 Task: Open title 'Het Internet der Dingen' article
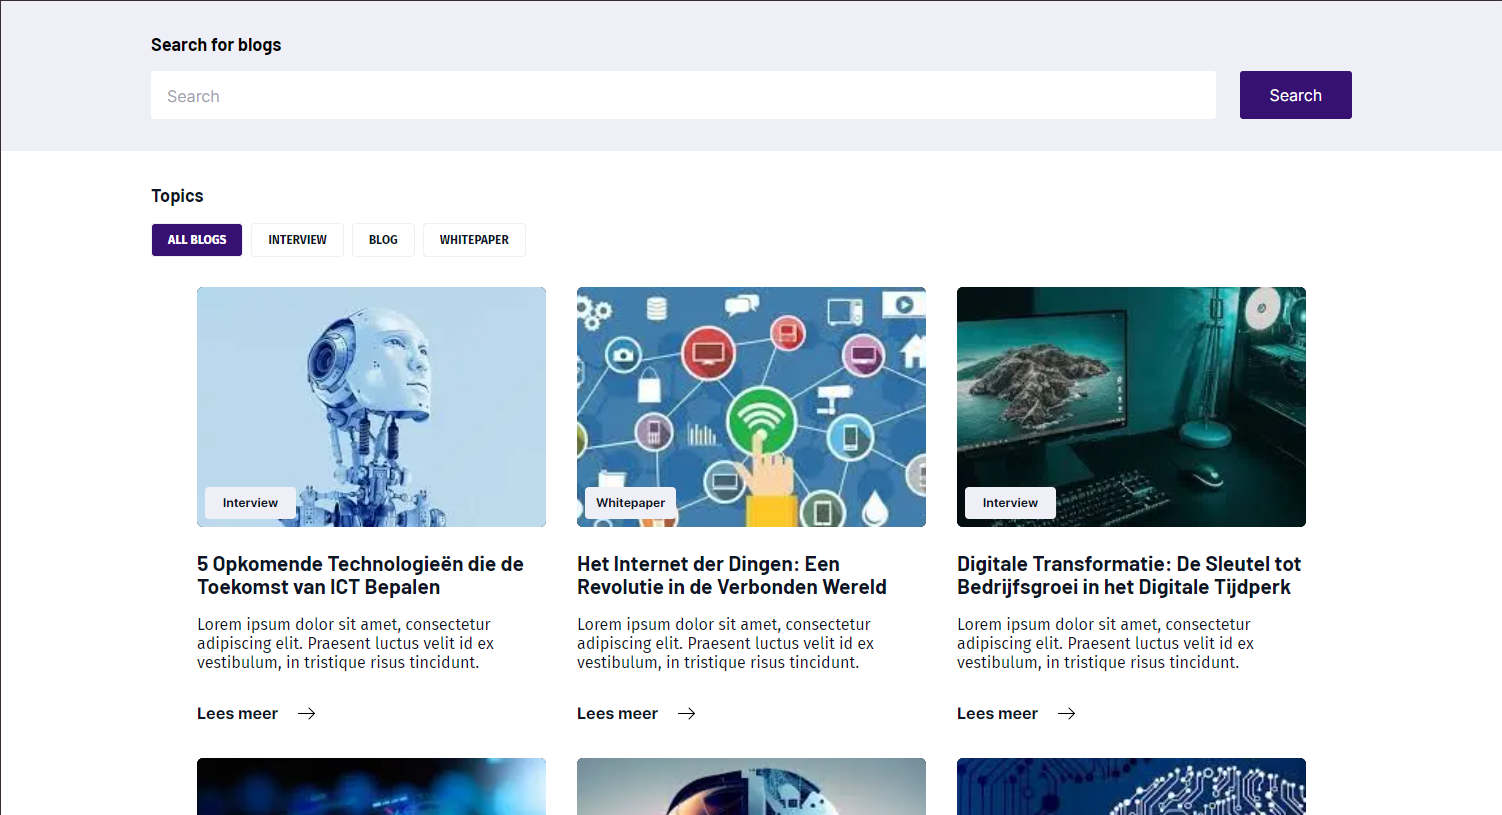coord(732,576)
